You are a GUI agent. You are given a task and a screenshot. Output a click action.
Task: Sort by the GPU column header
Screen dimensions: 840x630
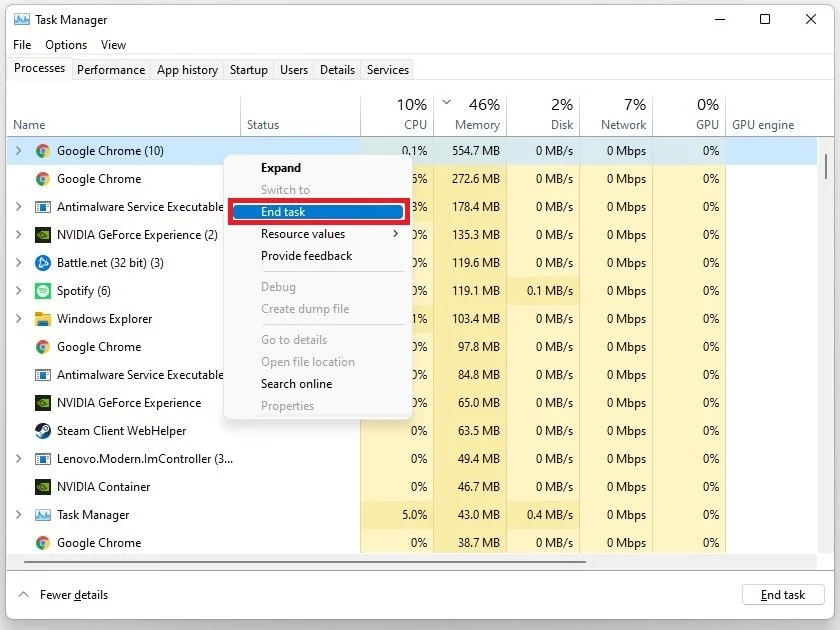(x=689, y=114)
